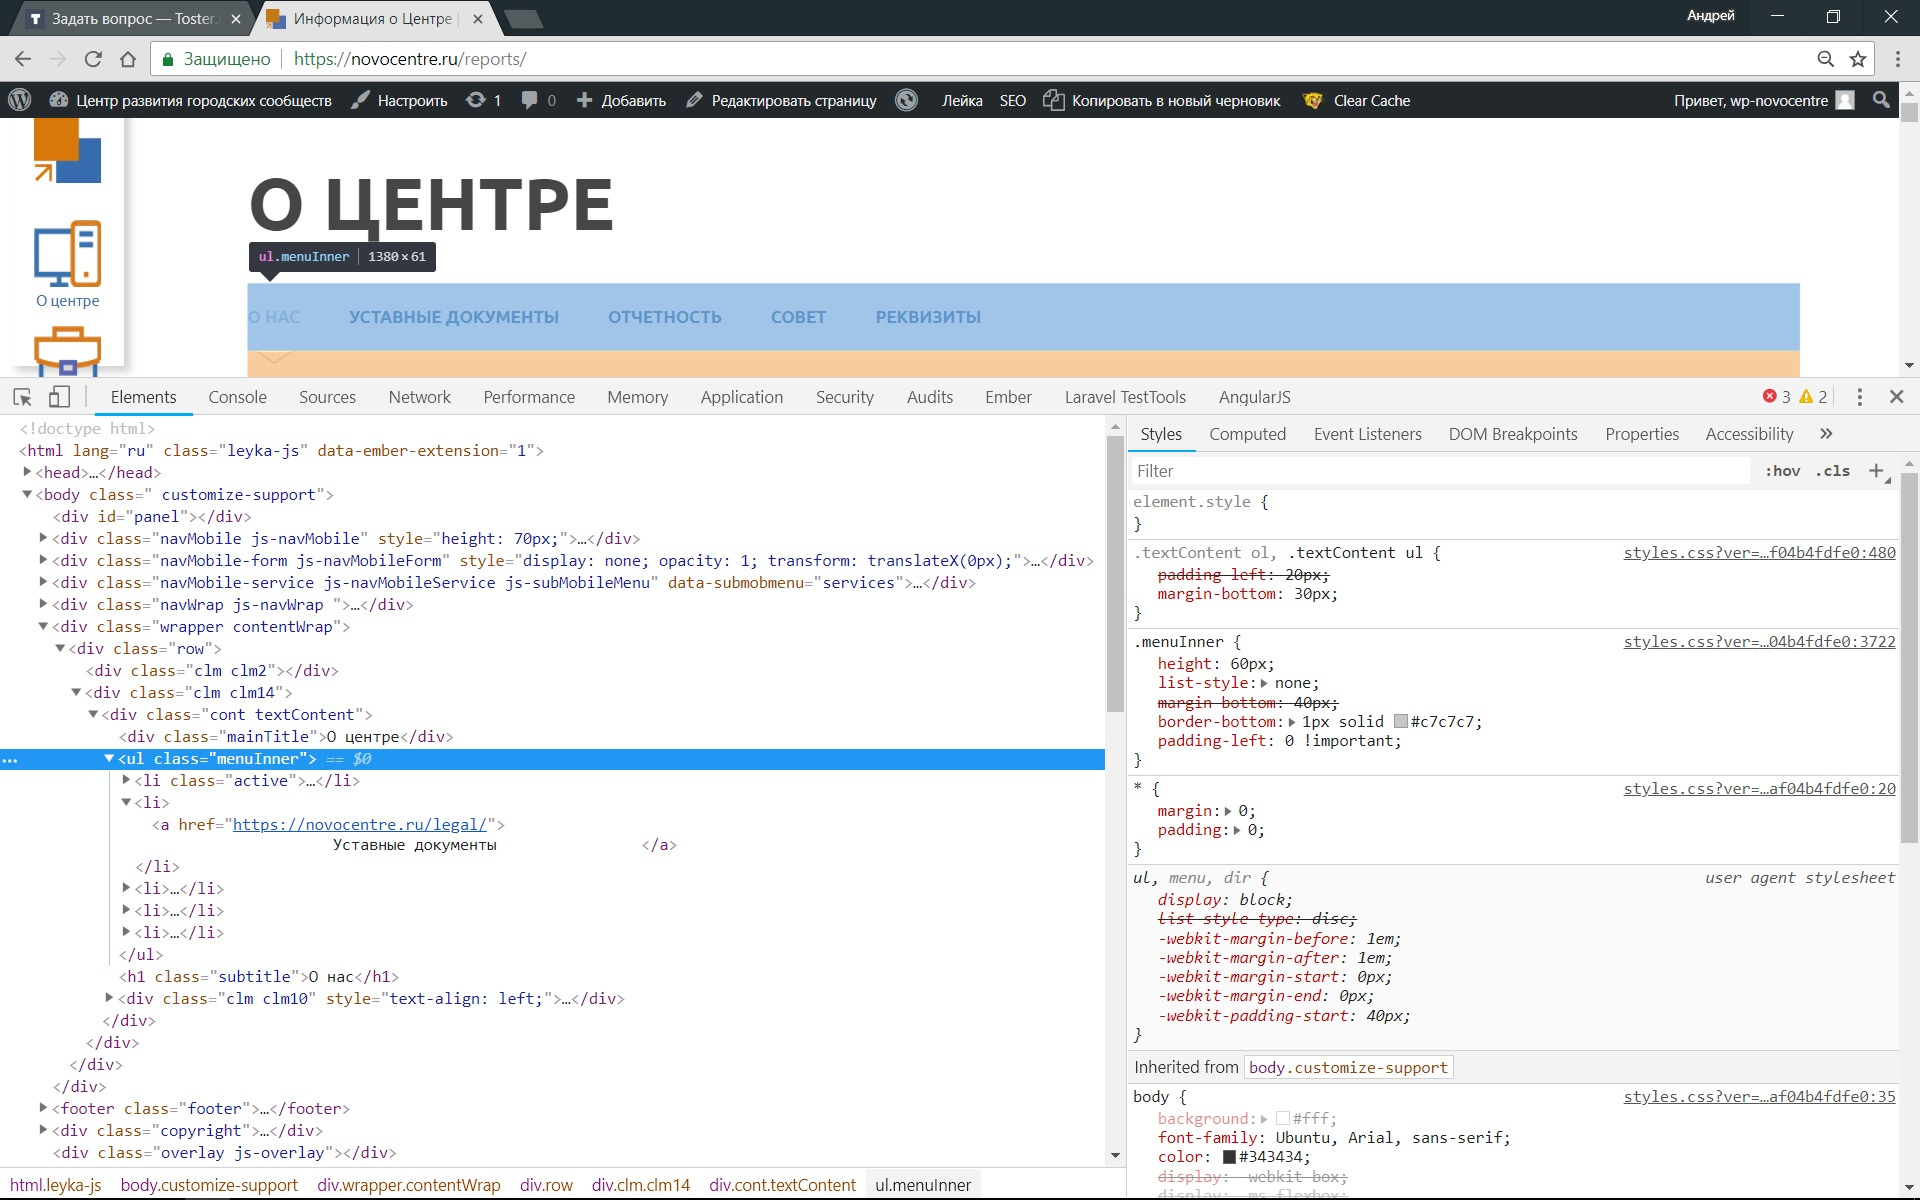Bookmark the page with the star icon

click(1858, 59)
